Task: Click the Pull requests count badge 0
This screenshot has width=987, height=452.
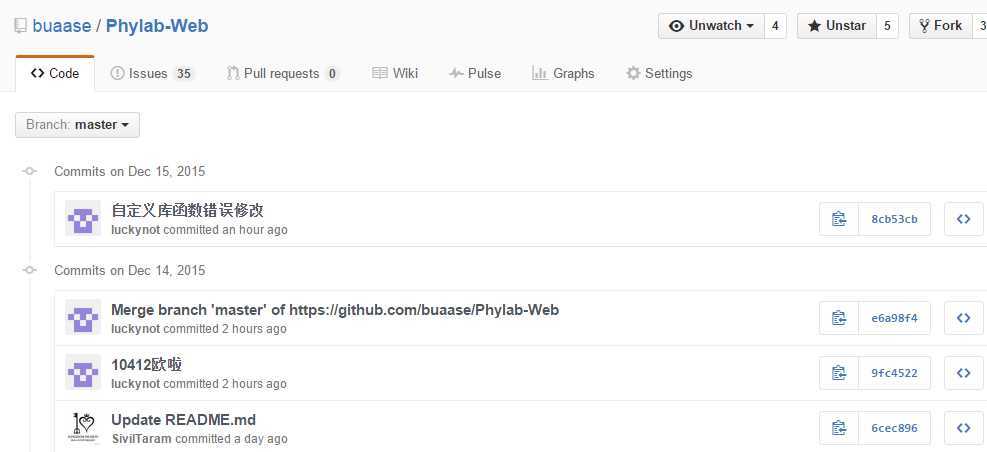Action: click(x=332, y=74)
